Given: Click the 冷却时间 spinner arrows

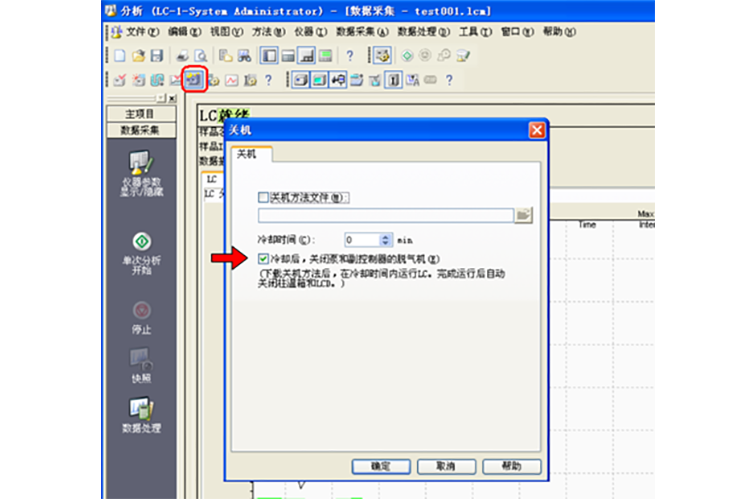Looking at the screenshot, I should 387,240.
